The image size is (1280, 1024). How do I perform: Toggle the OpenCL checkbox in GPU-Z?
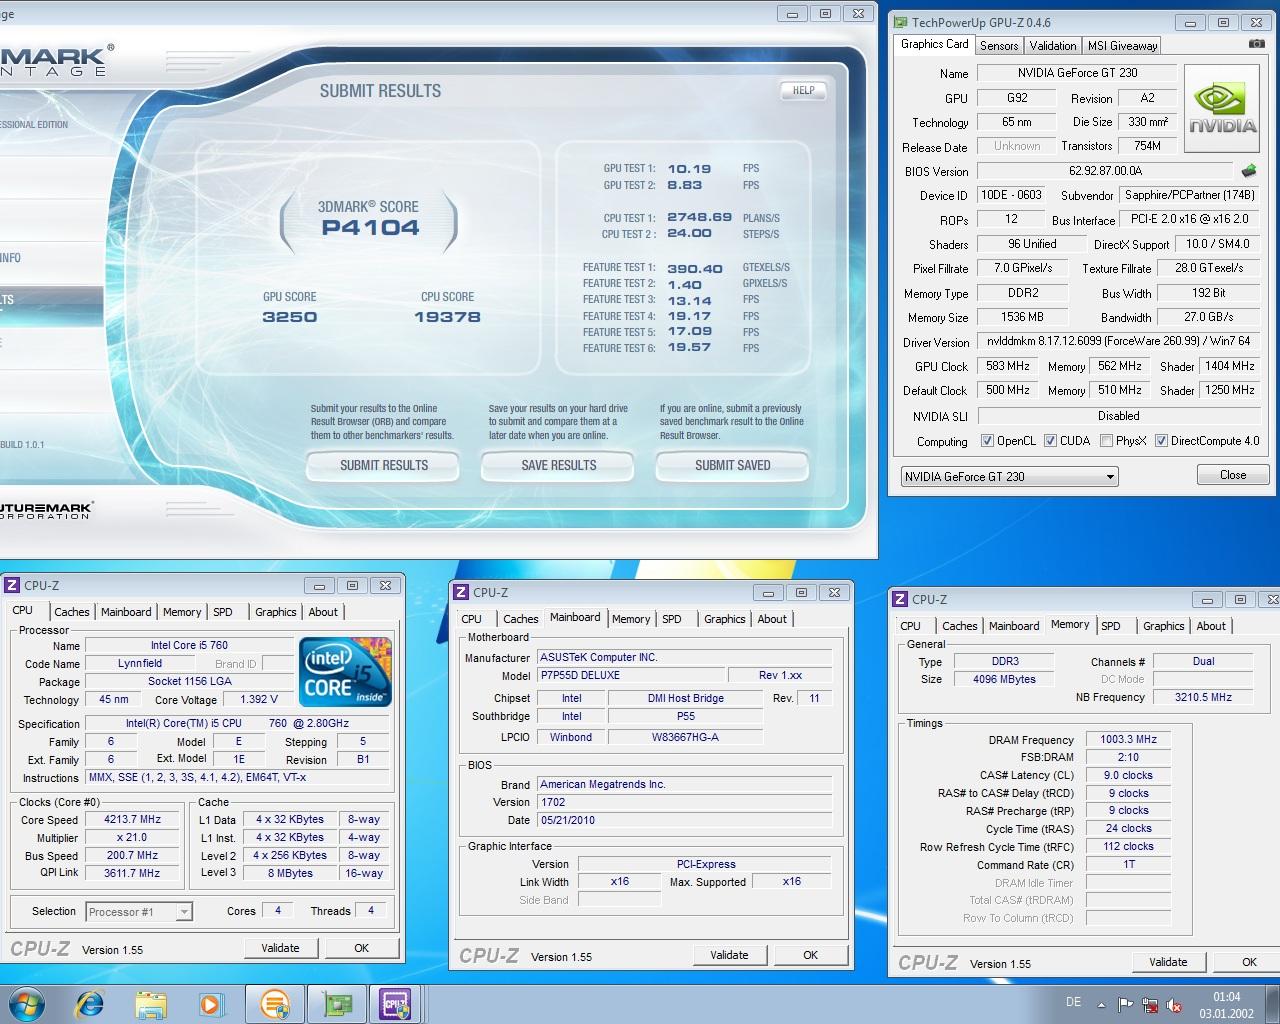(987, 440)
